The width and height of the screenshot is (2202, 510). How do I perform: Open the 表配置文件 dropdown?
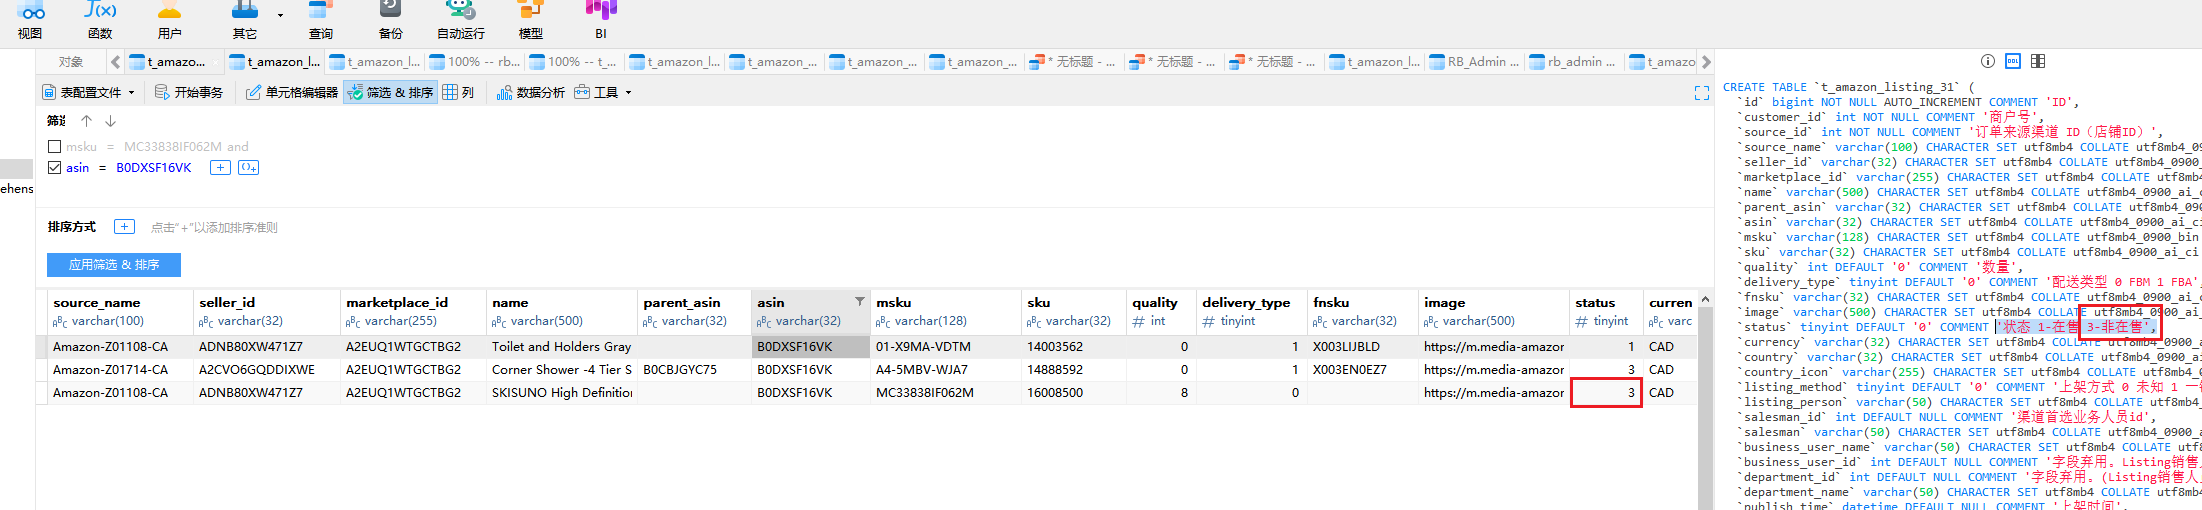(88, 92)
